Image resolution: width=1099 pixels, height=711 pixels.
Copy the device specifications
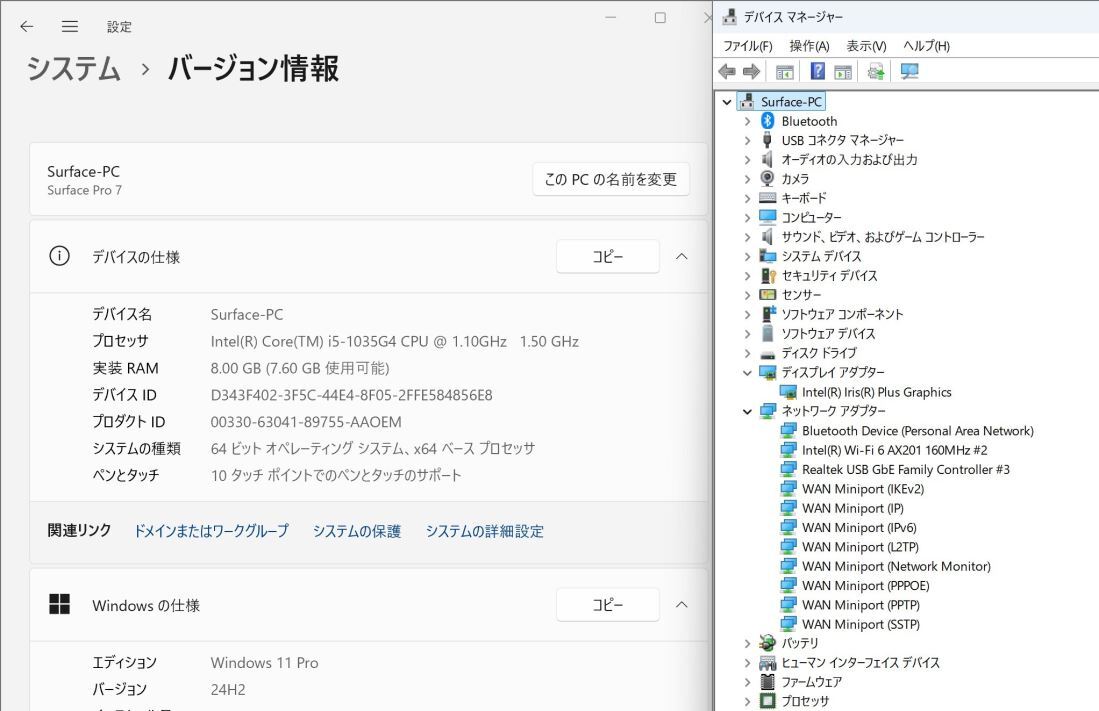(608, 257)
